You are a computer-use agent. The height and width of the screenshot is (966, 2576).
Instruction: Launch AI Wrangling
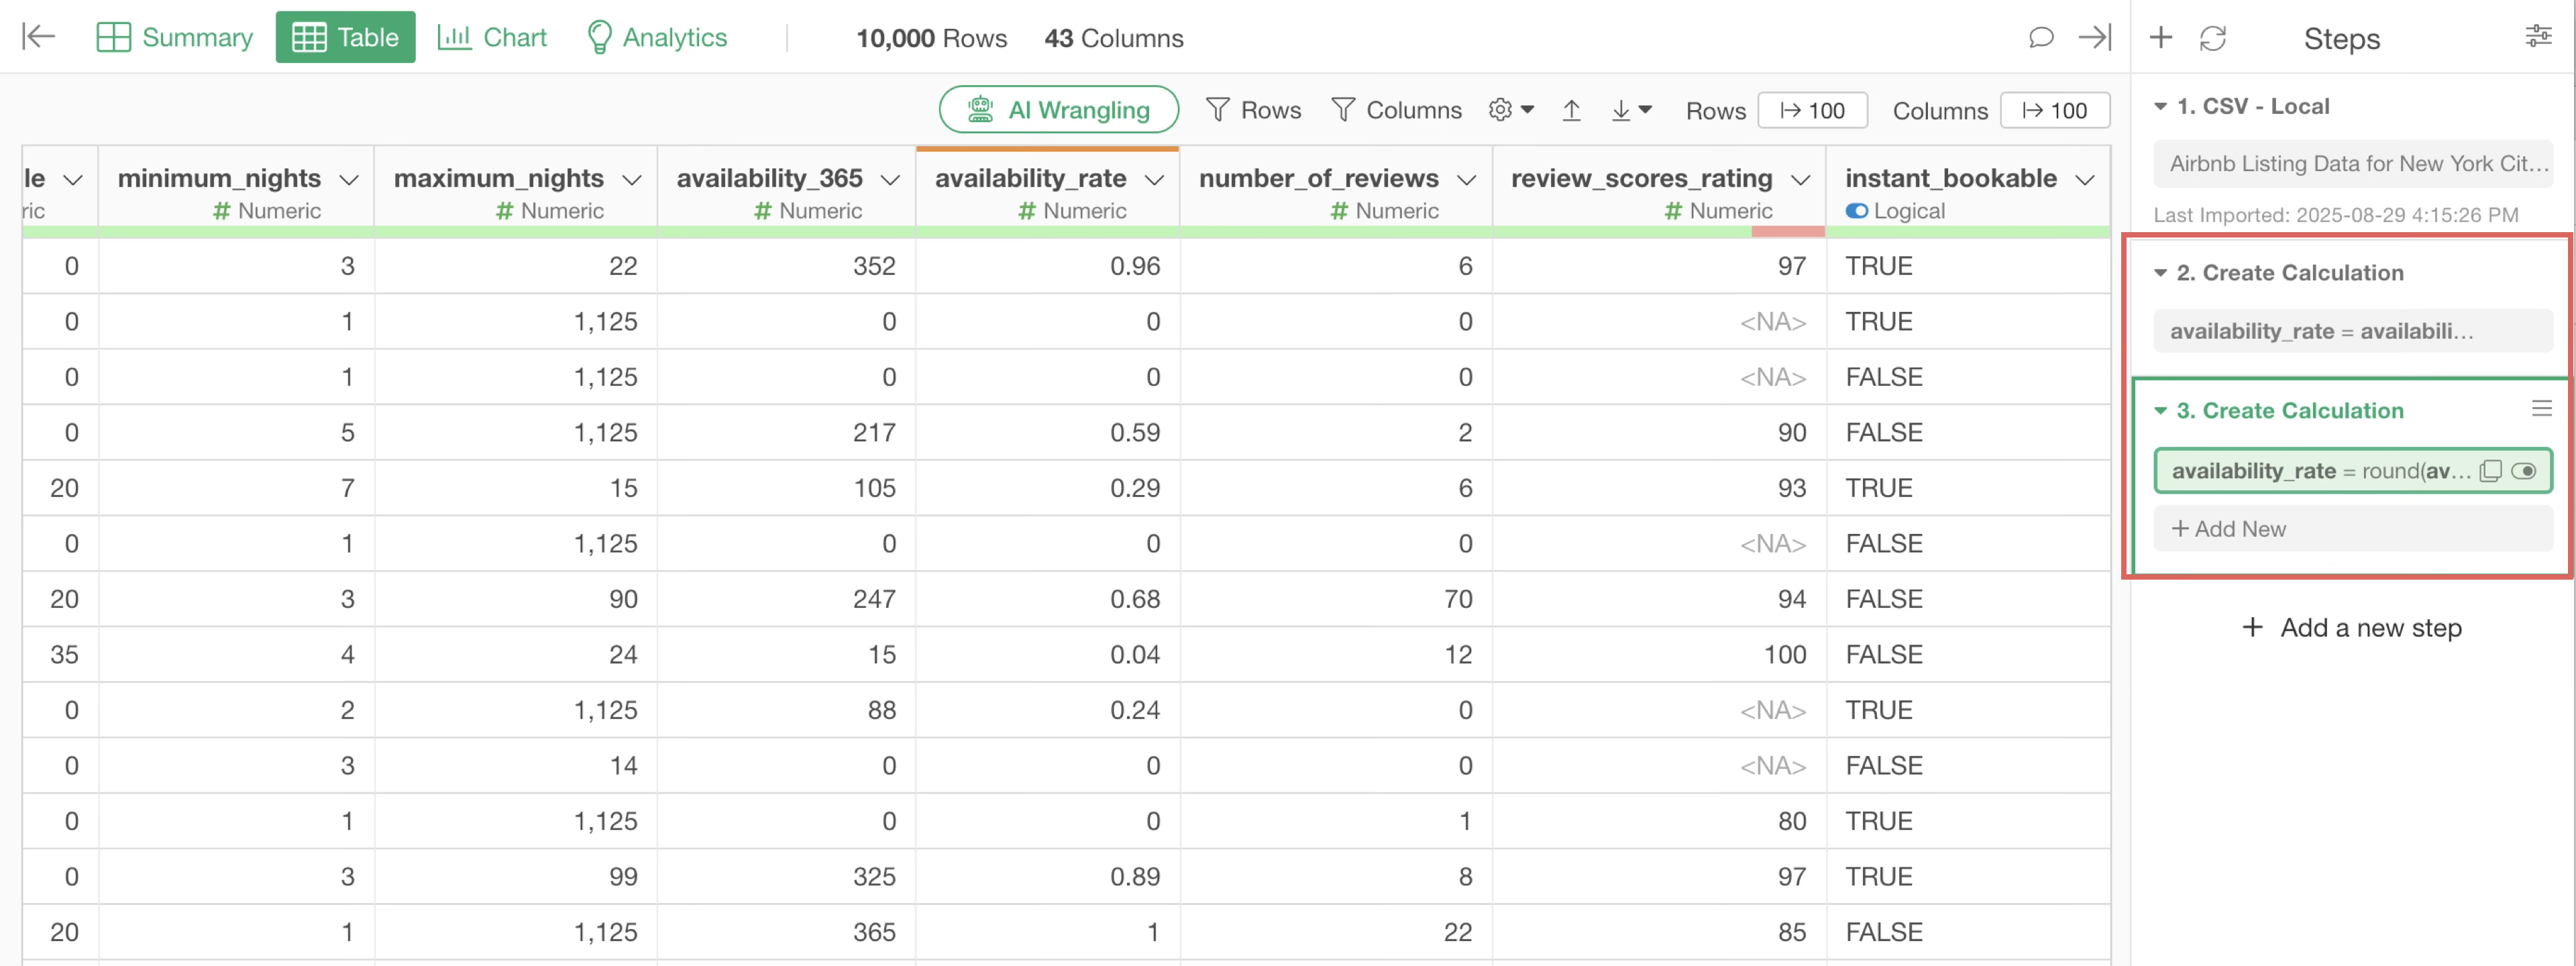point(1058,109)
